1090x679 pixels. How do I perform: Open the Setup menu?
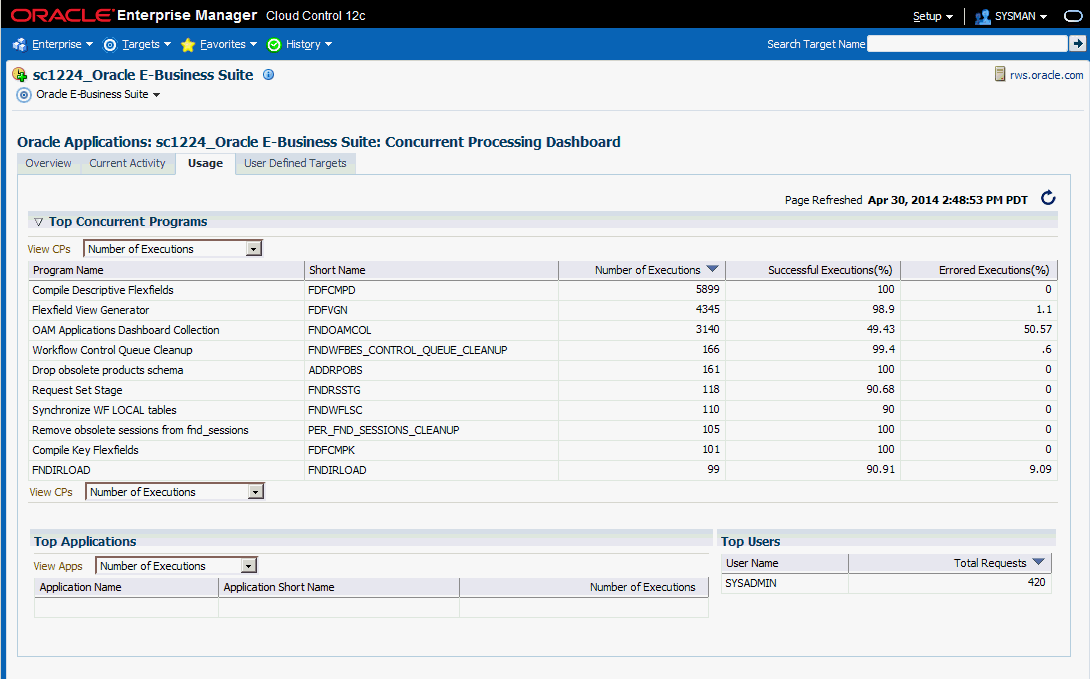tap(933, 16)
